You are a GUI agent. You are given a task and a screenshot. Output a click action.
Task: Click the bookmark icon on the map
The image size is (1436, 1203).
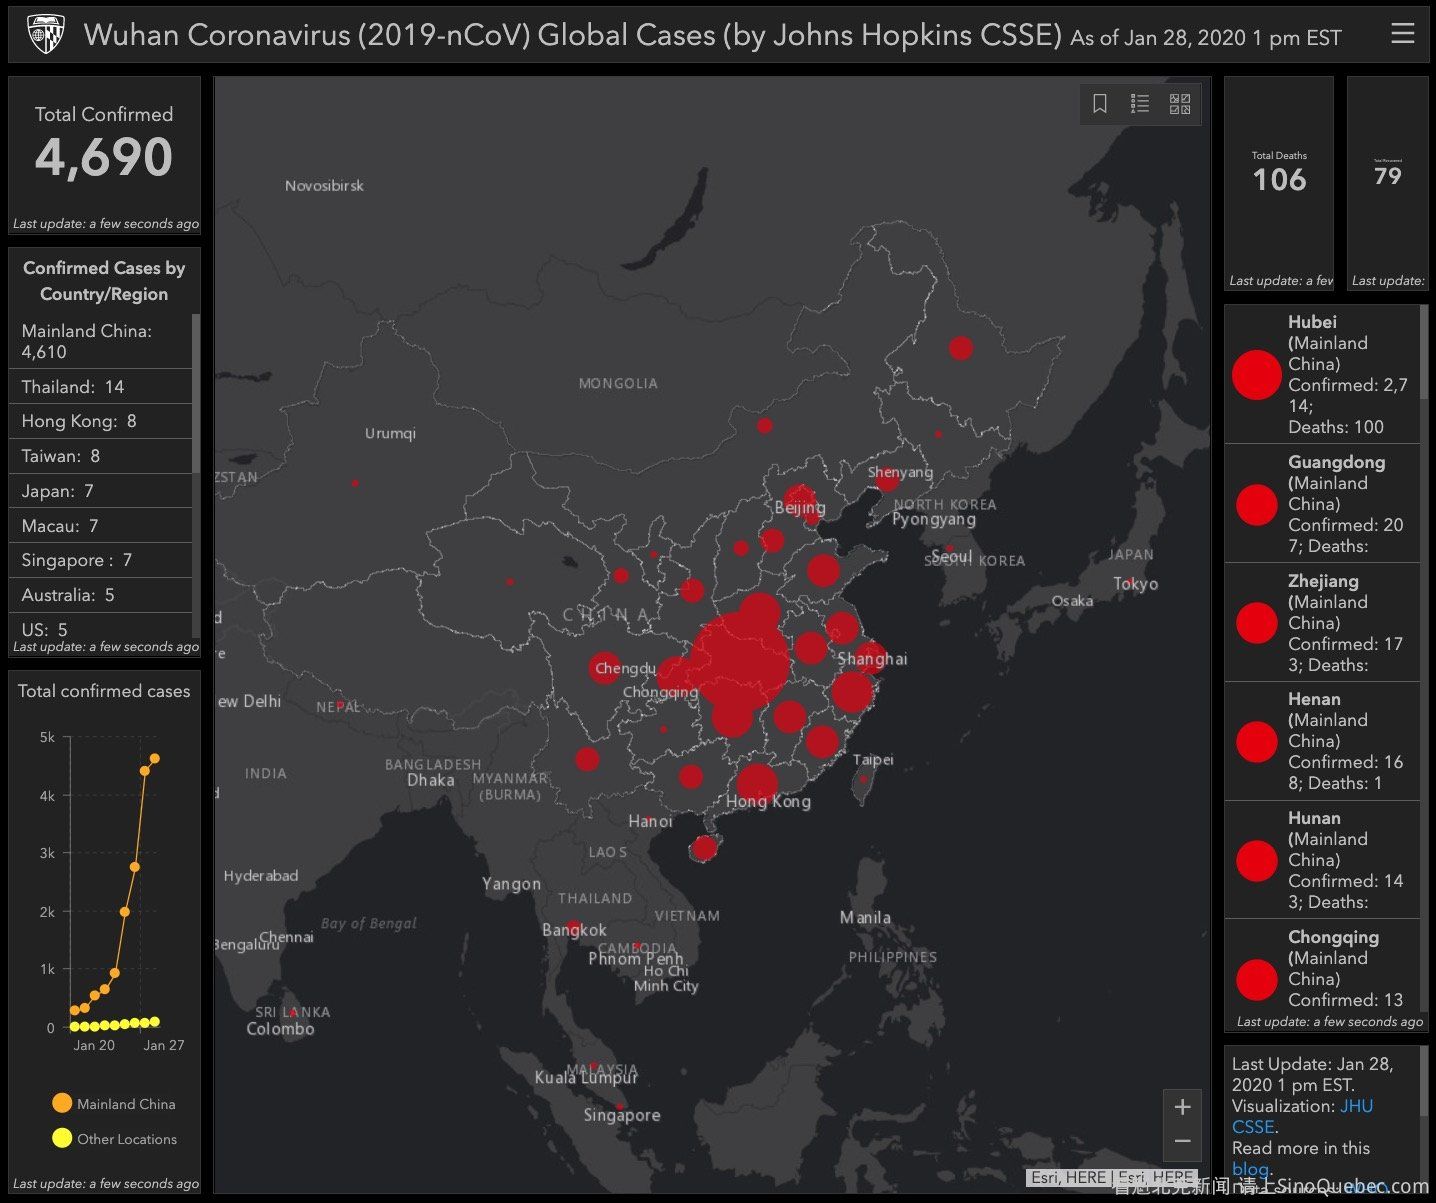point(1100,104)
